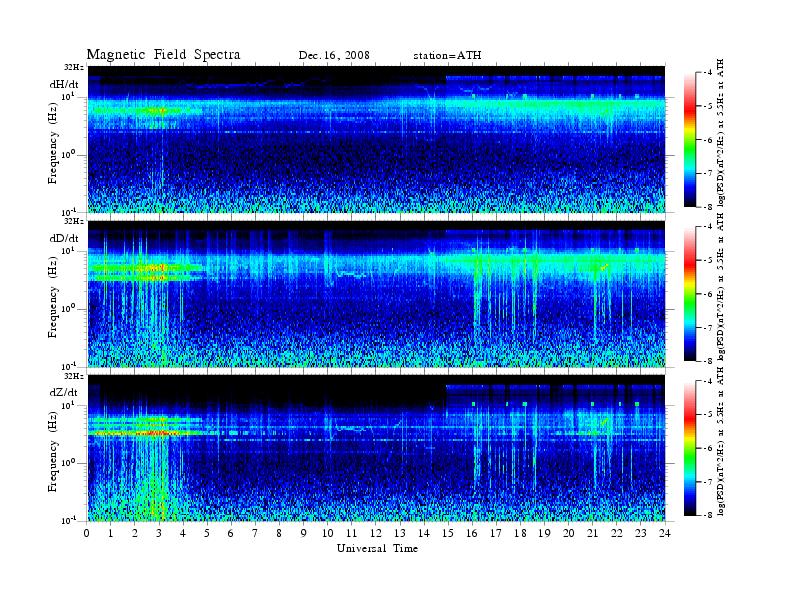Click hour "12" on the Universal Time axis
The height and width of the screenshot is (612, 792).
(376, 533)
